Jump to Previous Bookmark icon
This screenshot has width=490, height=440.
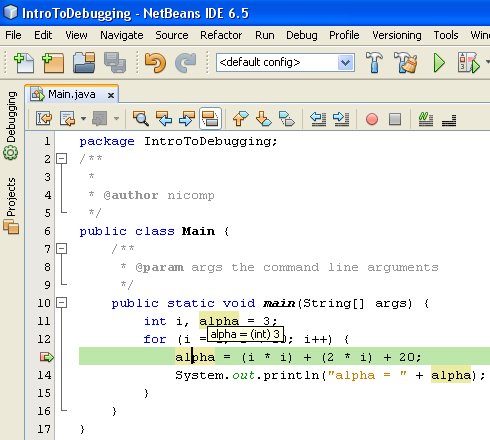(x=241, y=119)
